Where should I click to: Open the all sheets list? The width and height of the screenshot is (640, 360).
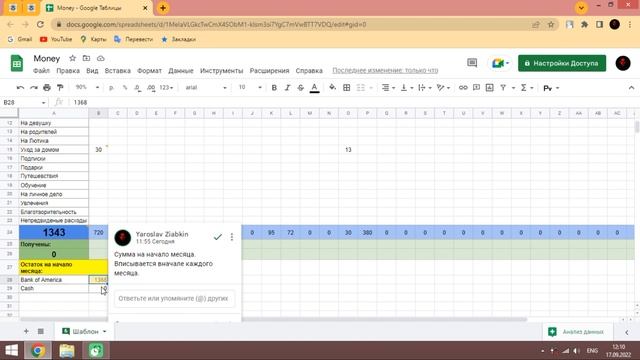click(x=40, y=331)
